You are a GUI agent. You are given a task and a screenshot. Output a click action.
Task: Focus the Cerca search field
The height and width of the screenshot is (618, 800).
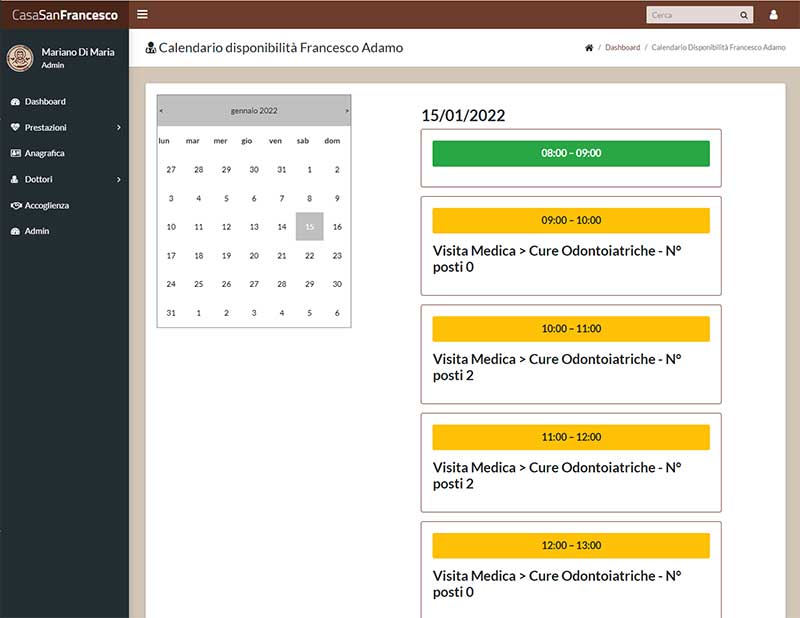point(692,15)
